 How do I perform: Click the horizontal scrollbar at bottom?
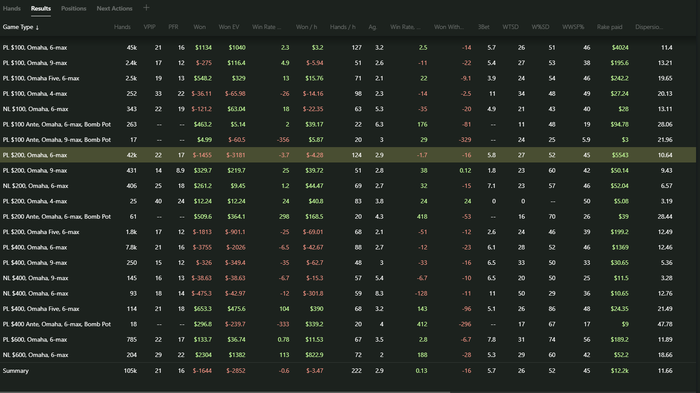click(x=225, y=392)
